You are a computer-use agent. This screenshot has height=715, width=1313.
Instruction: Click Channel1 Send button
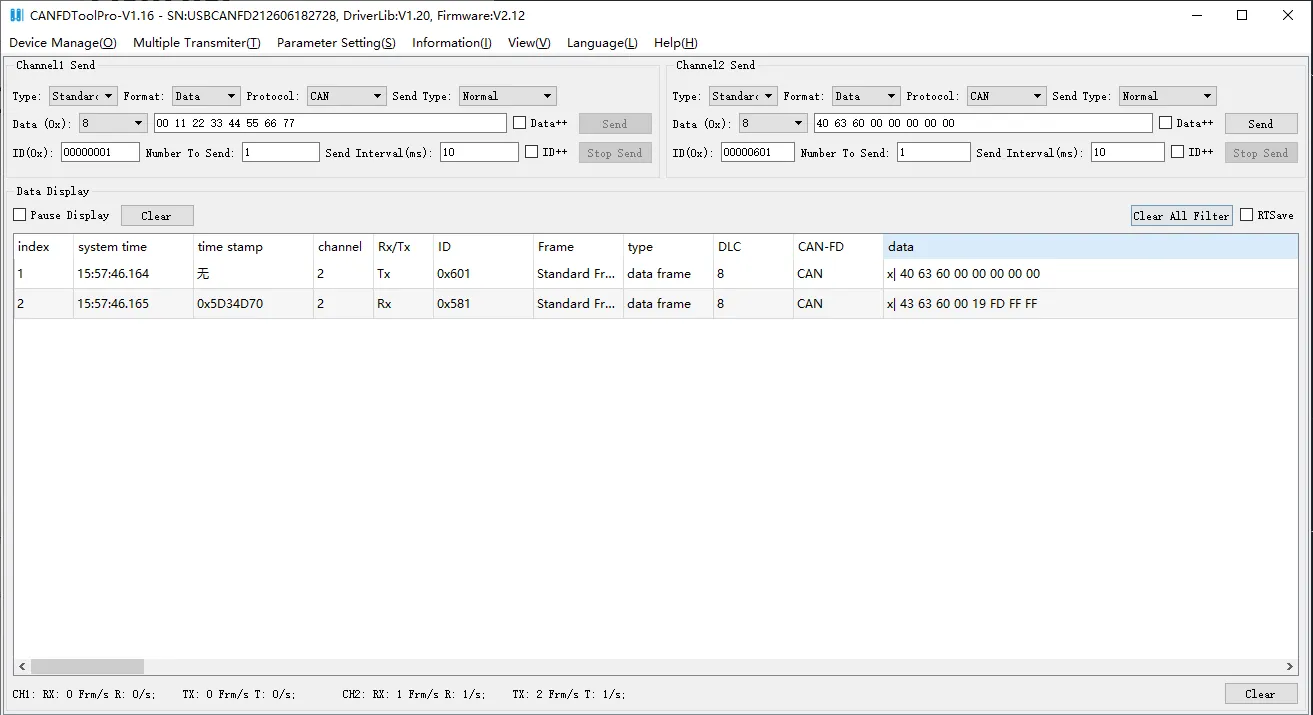point(615,124)
